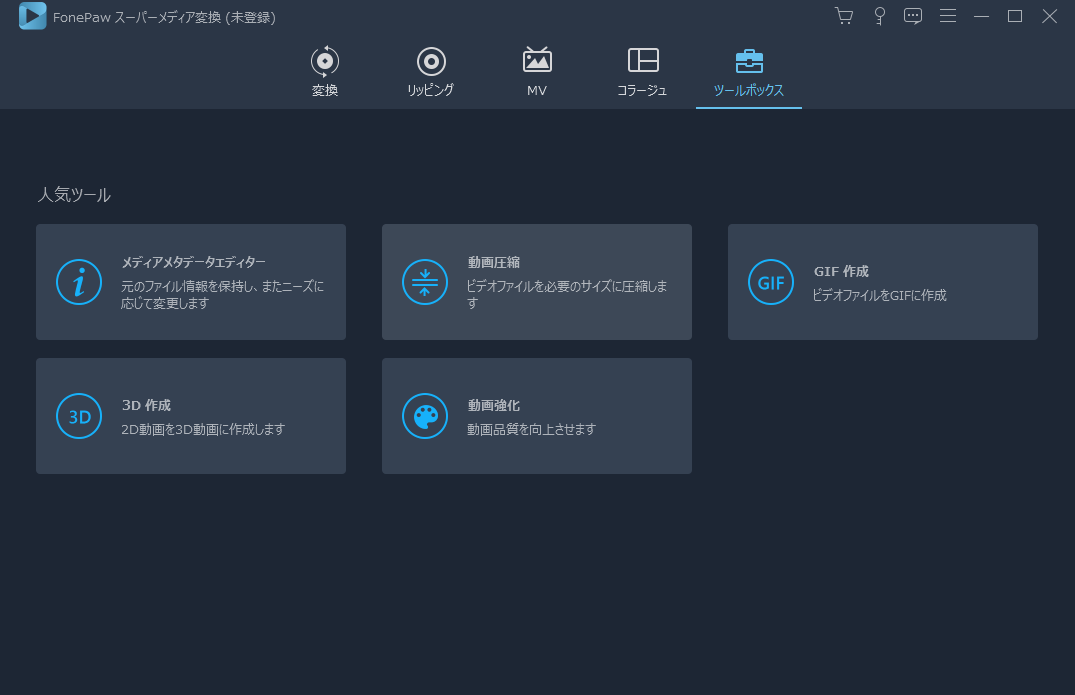Click the 人気ツール section heading

click(x=74, y=195)
